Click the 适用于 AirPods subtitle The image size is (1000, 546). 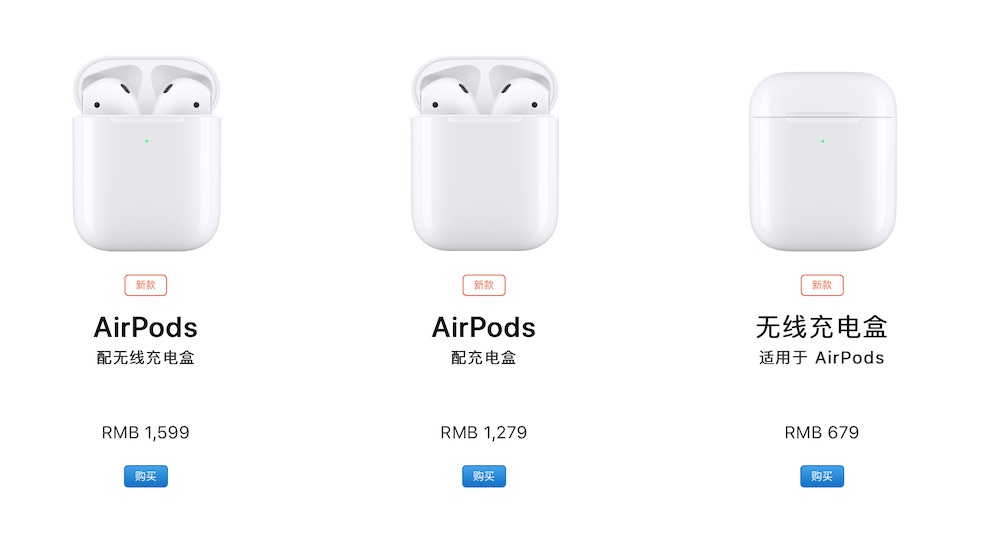click(822, 357)
